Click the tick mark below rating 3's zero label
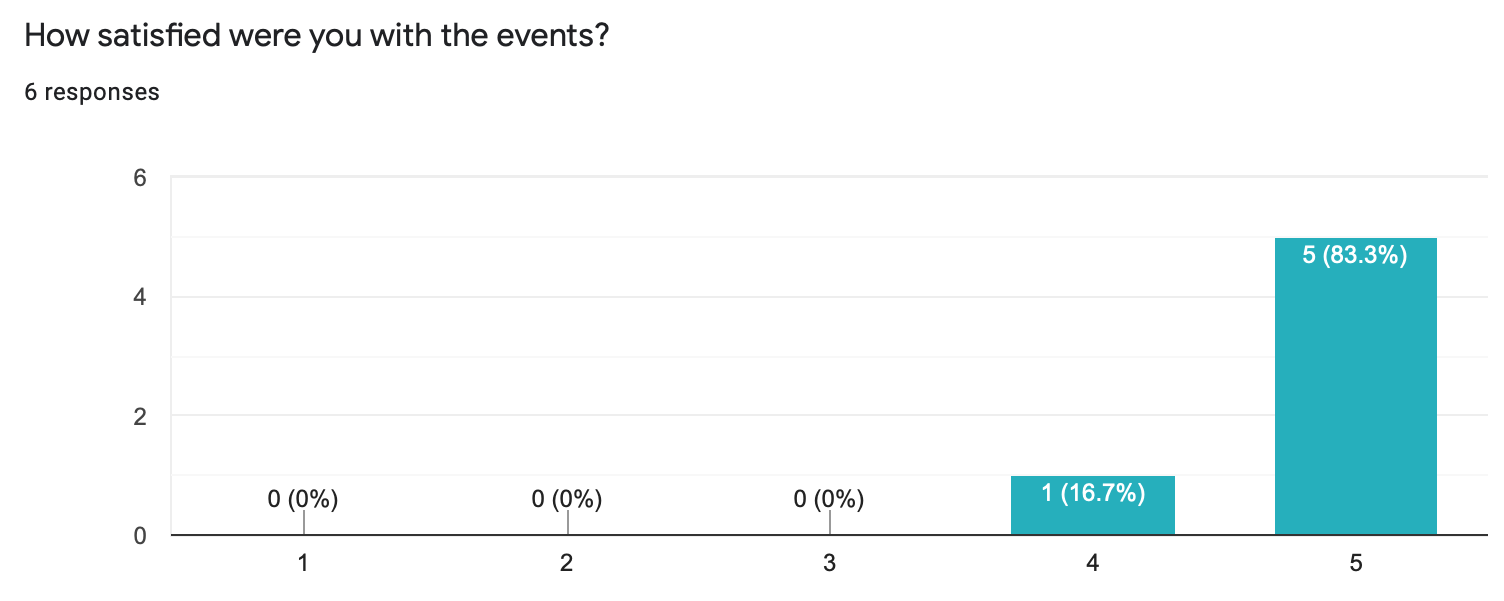Viewport: 1504px width, 601px height. point(830,523)
